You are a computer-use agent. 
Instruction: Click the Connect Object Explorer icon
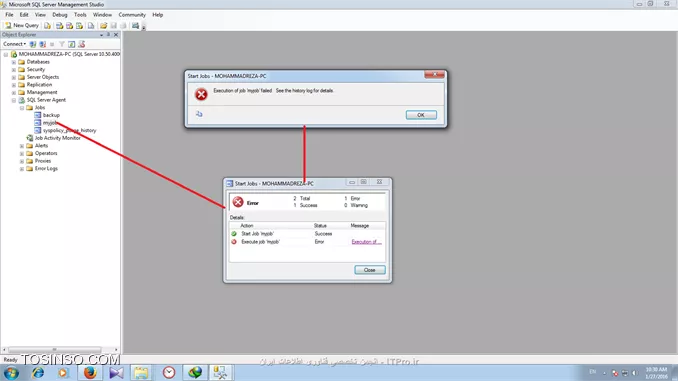pos(33,44)
